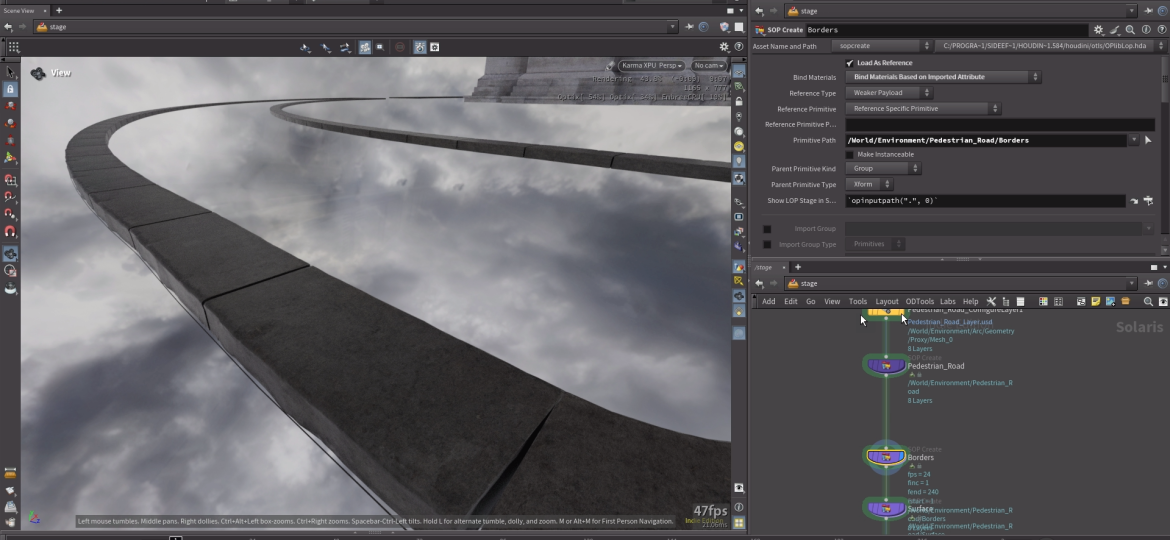Open the Karma XPU Persp viewport menu

pyautogui.click(x=650, y=66)
